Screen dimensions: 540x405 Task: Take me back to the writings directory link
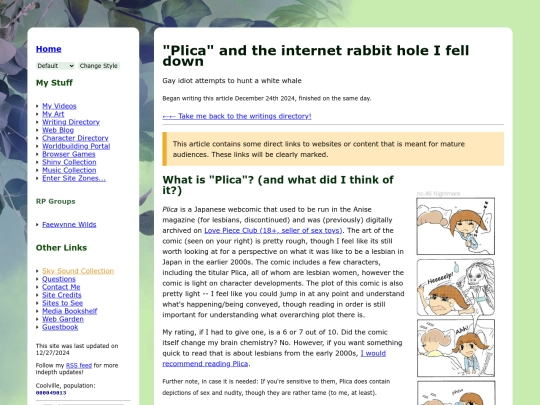coord(237,116)
